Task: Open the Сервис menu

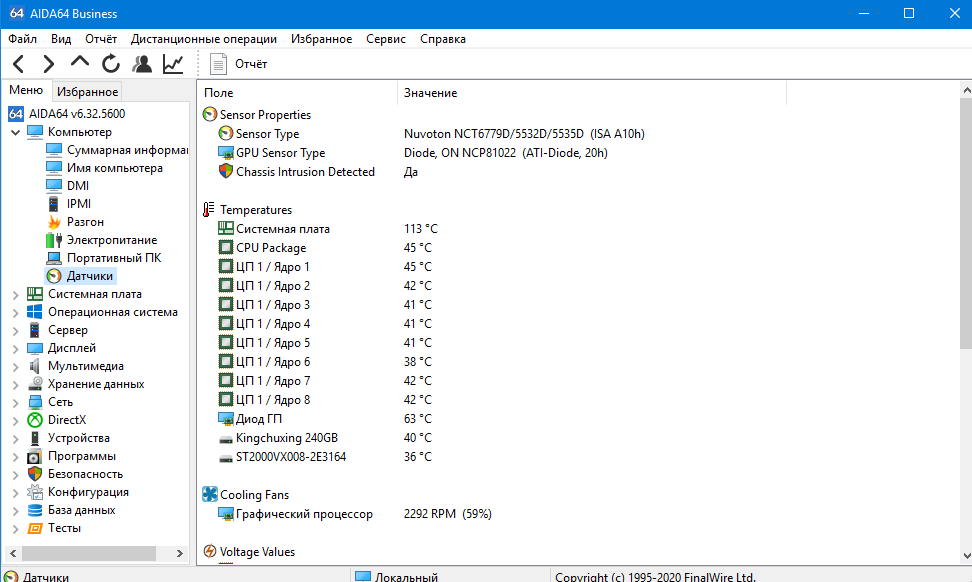Action: pyautogui.click(x=386, y=39)
